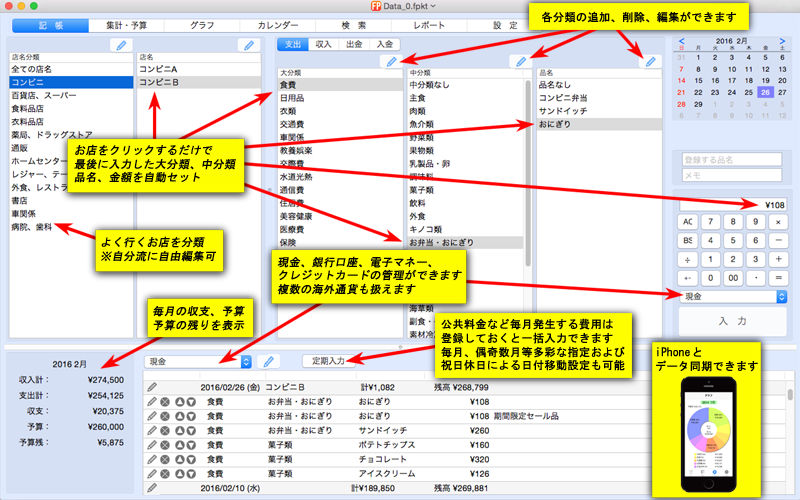Select コンビニ弁当 in the 品名 list

(599, 98)
